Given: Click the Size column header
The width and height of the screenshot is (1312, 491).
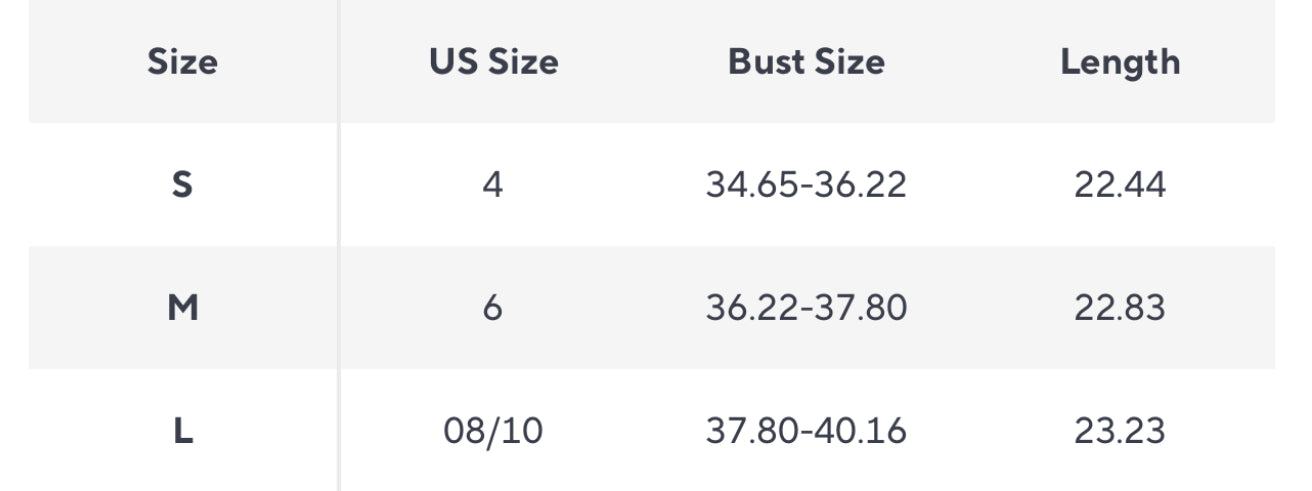Looking at the screenshot, I should [182, 62].
